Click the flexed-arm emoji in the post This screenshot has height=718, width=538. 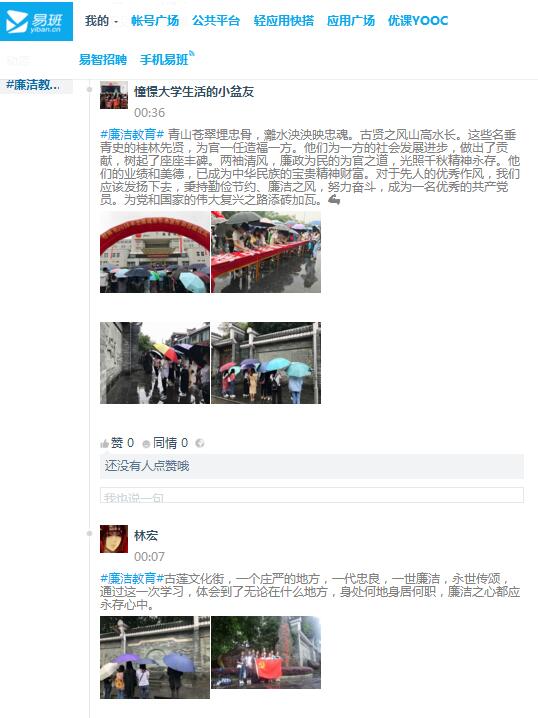point(335,200)
